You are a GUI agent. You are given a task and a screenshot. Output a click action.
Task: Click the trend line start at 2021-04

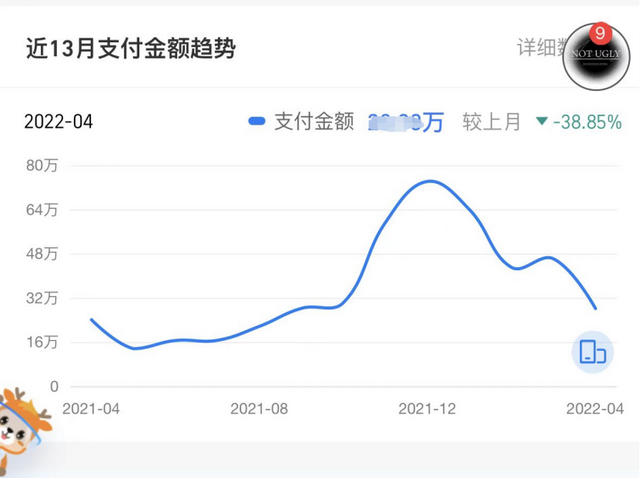tap(91, 320)
